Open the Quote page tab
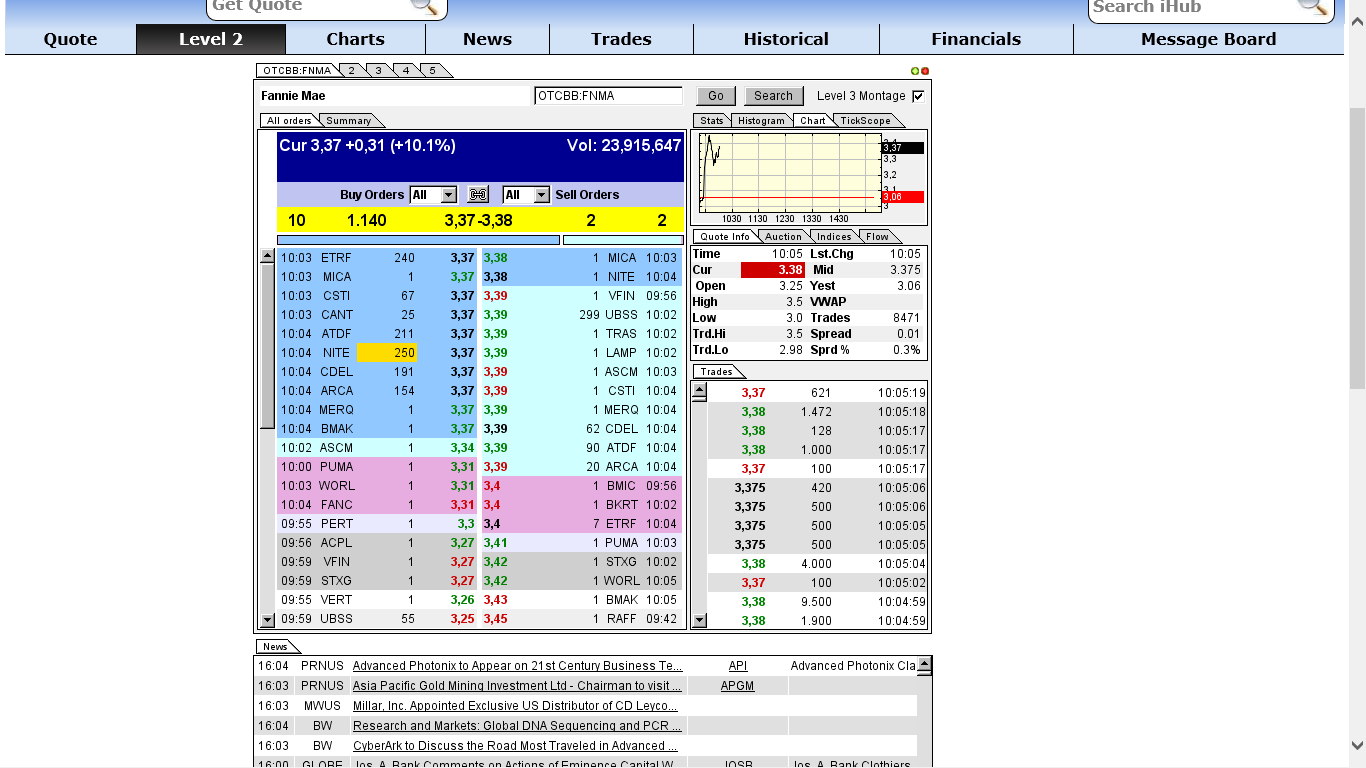The image size is (1366, 768). point(71,39)
